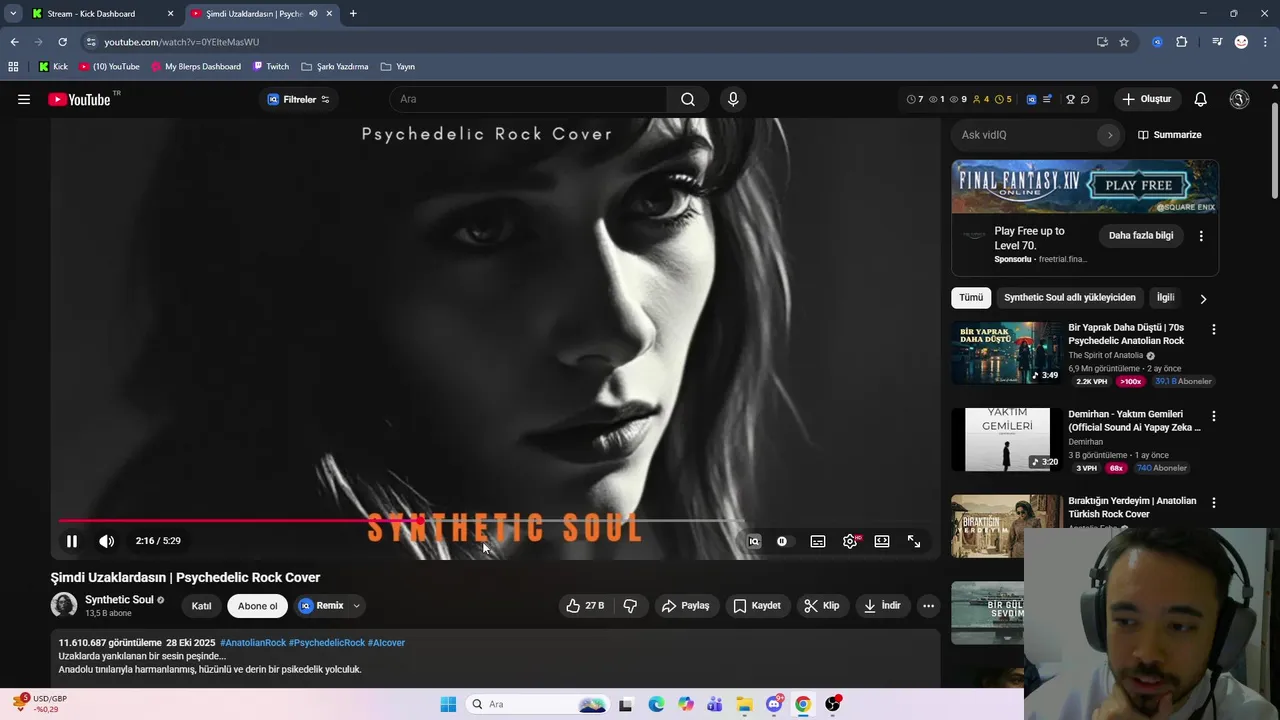Open the vidIQ list icon in header
This screenshot has height=720, width=1280.
point(1047,99)
